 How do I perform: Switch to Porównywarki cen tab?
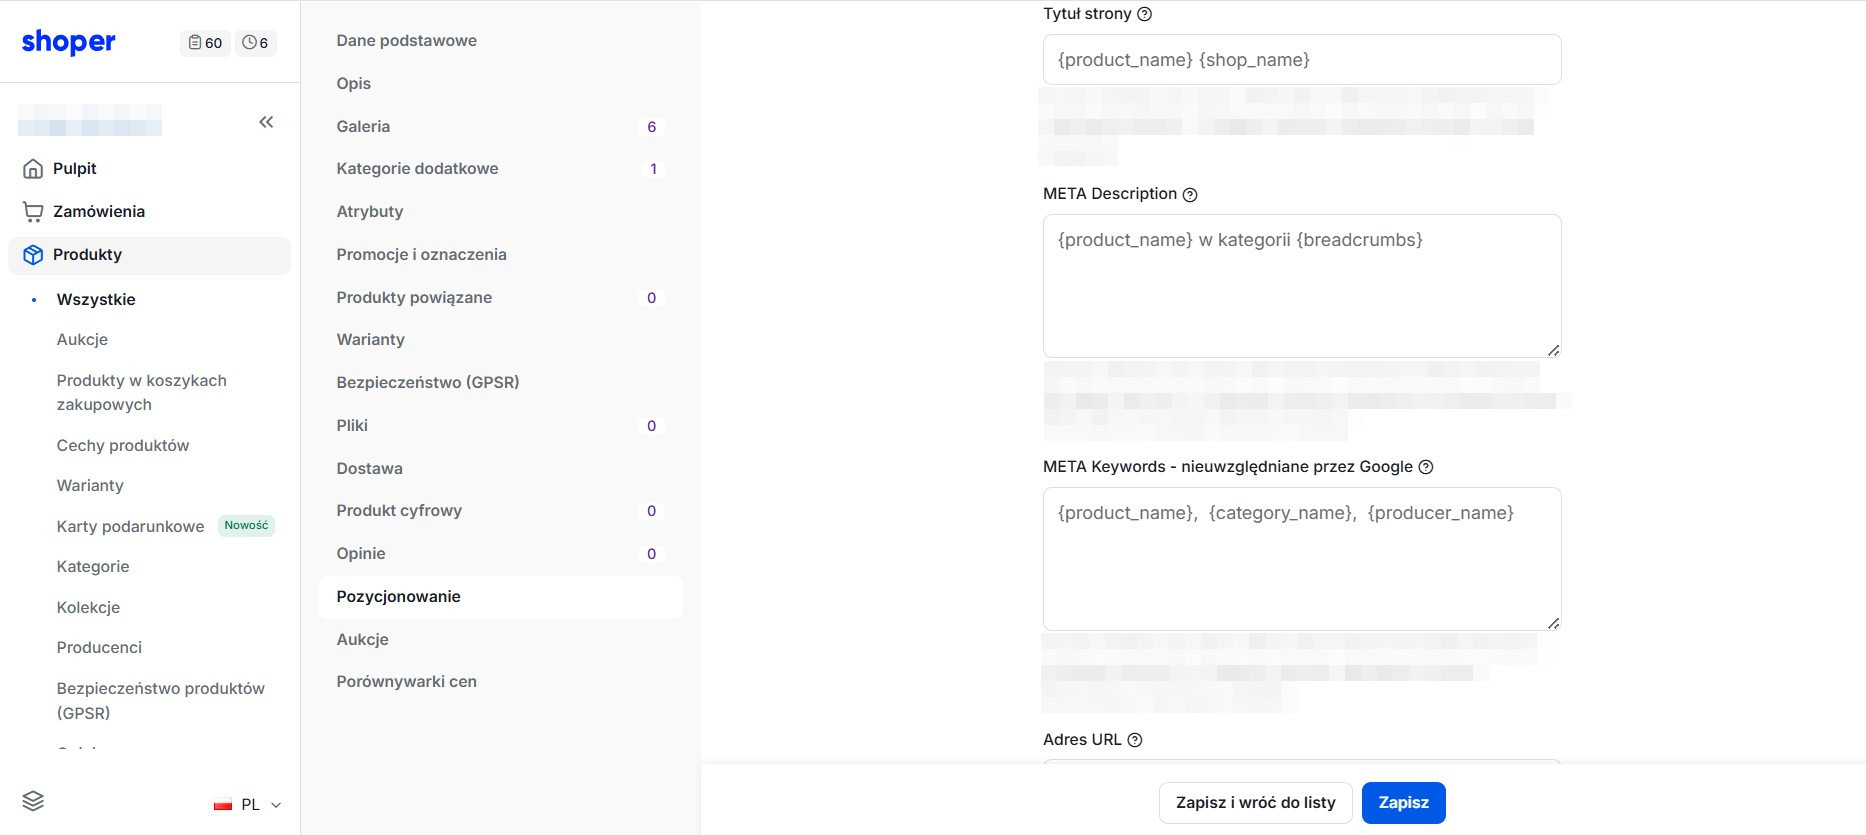500,682
